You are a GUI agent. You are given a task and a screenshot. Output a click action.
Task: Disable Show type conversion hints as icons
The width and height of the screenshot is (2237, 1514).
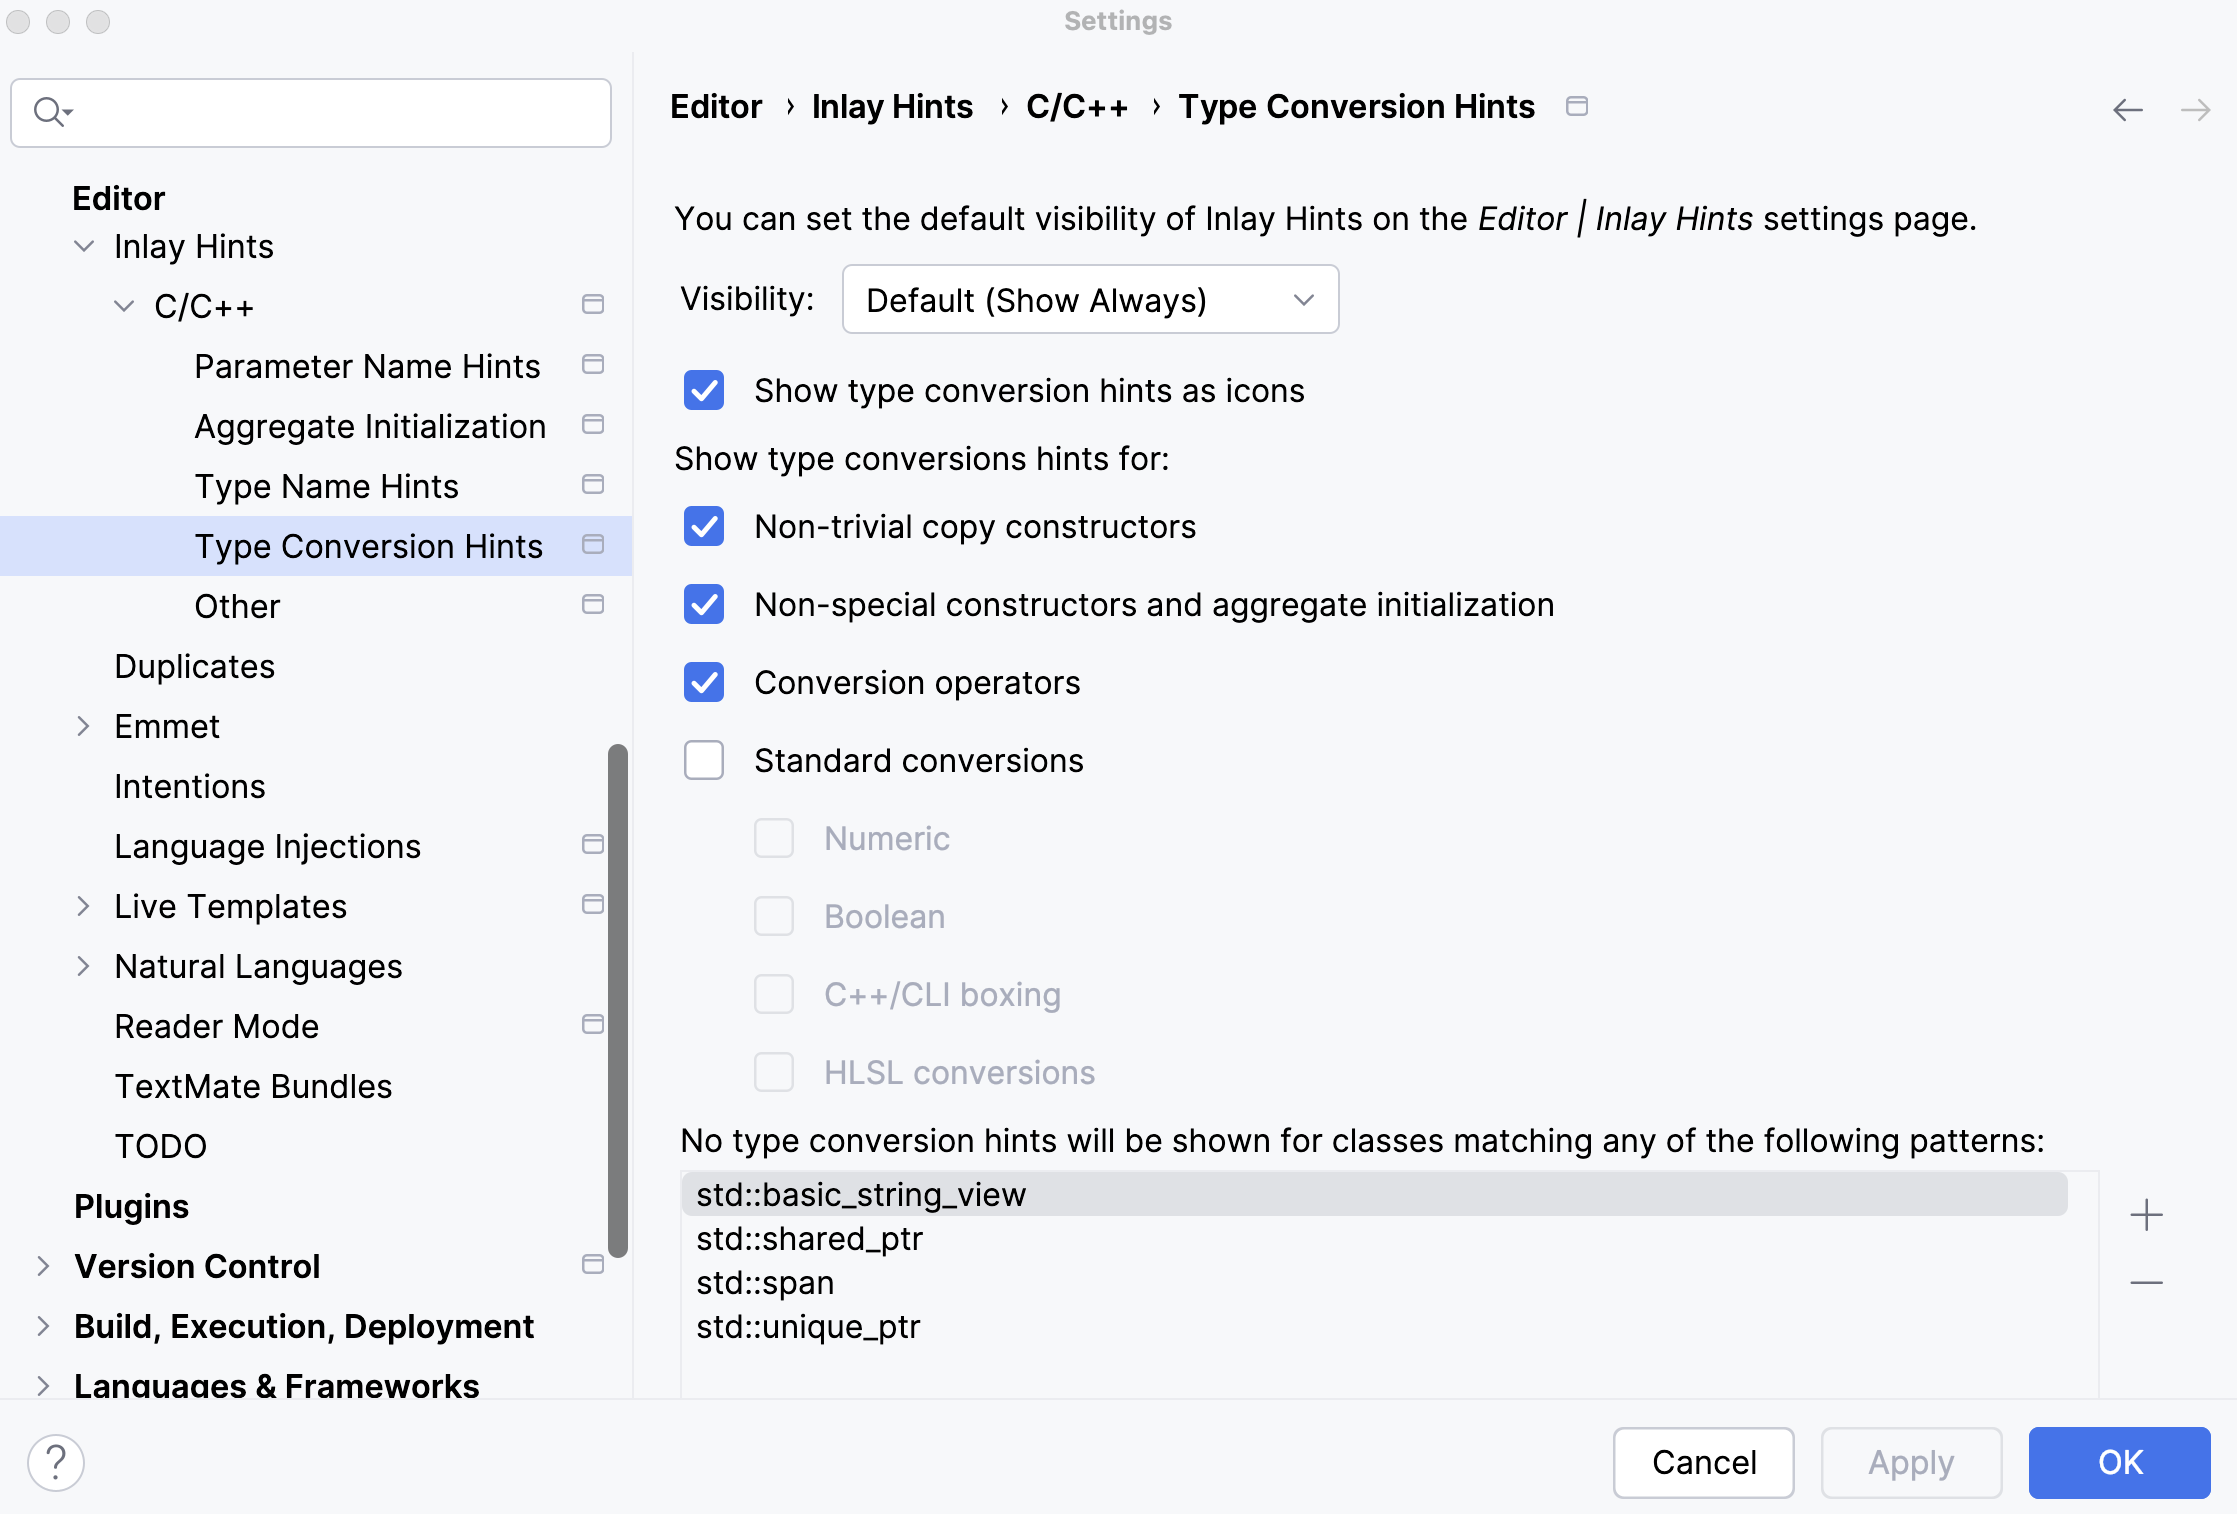704,391
